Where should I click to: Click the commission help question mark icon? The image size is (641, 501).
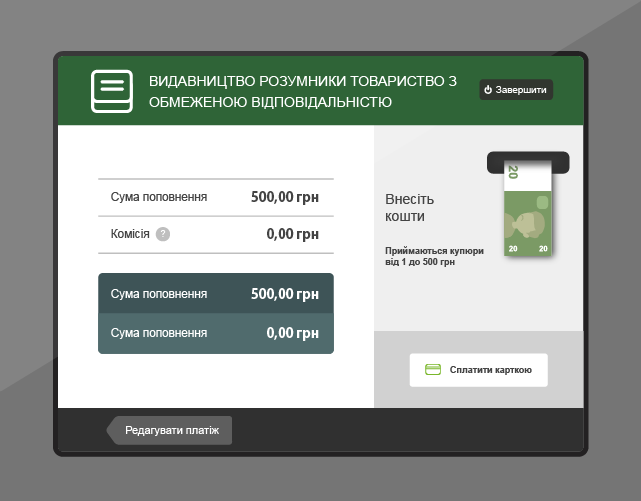coord(163,234)
